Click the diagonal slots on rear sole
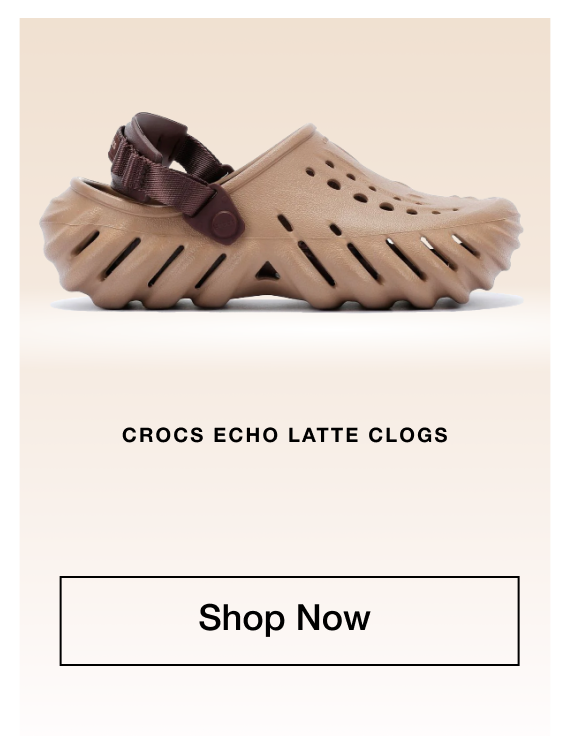 click(x=149, y=260)
